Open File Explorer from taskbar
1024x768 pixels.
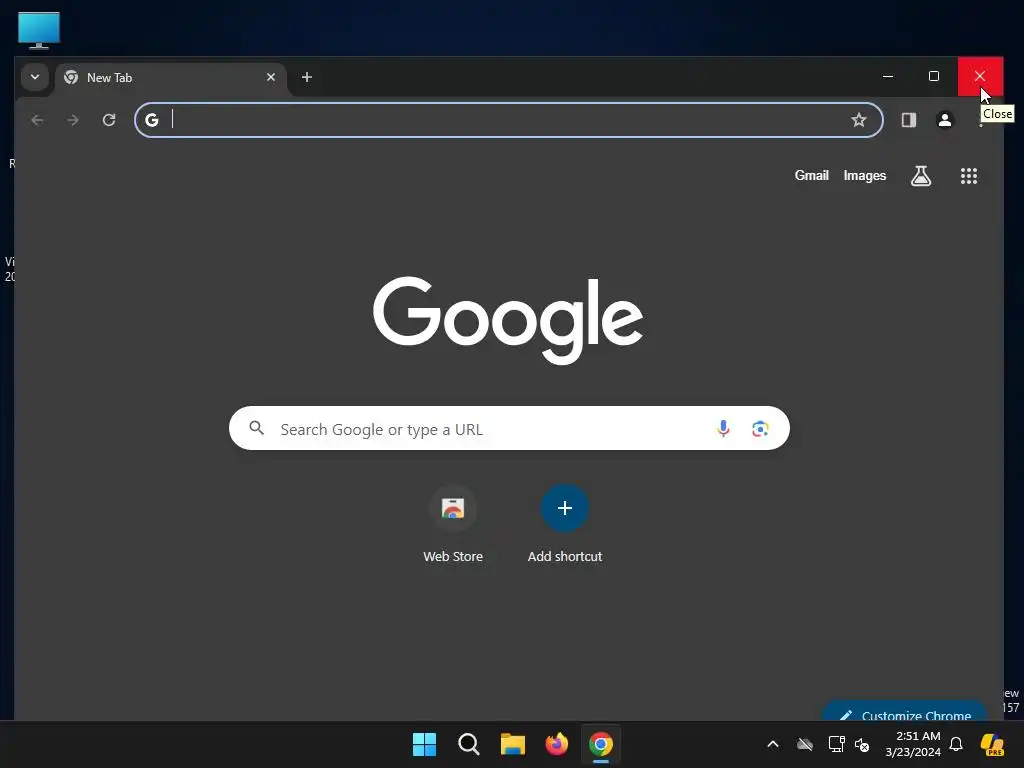[513, 744]
